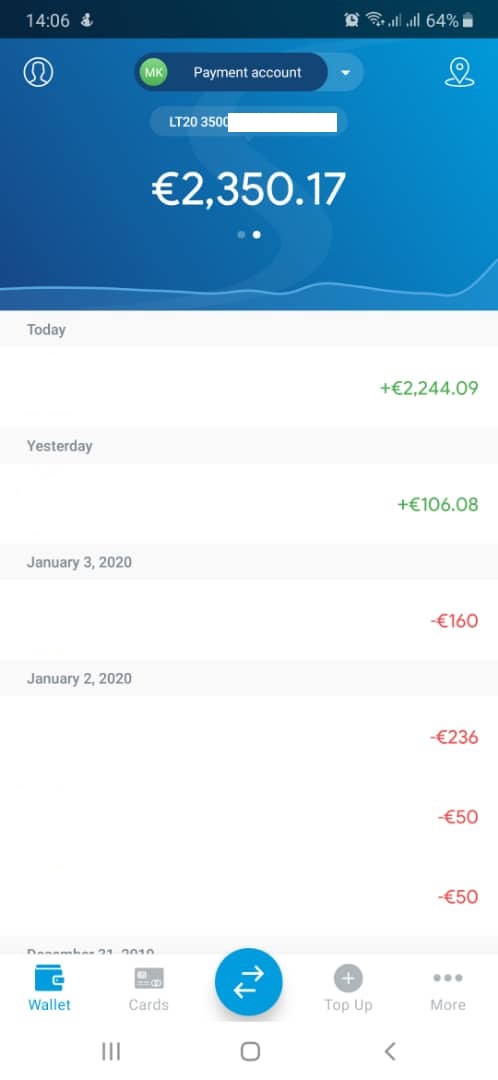Image resolution: width=498 pixels, height=1080 pixels.
Task: Switch to the Wallet tab
Action: [x=50, y=990]
